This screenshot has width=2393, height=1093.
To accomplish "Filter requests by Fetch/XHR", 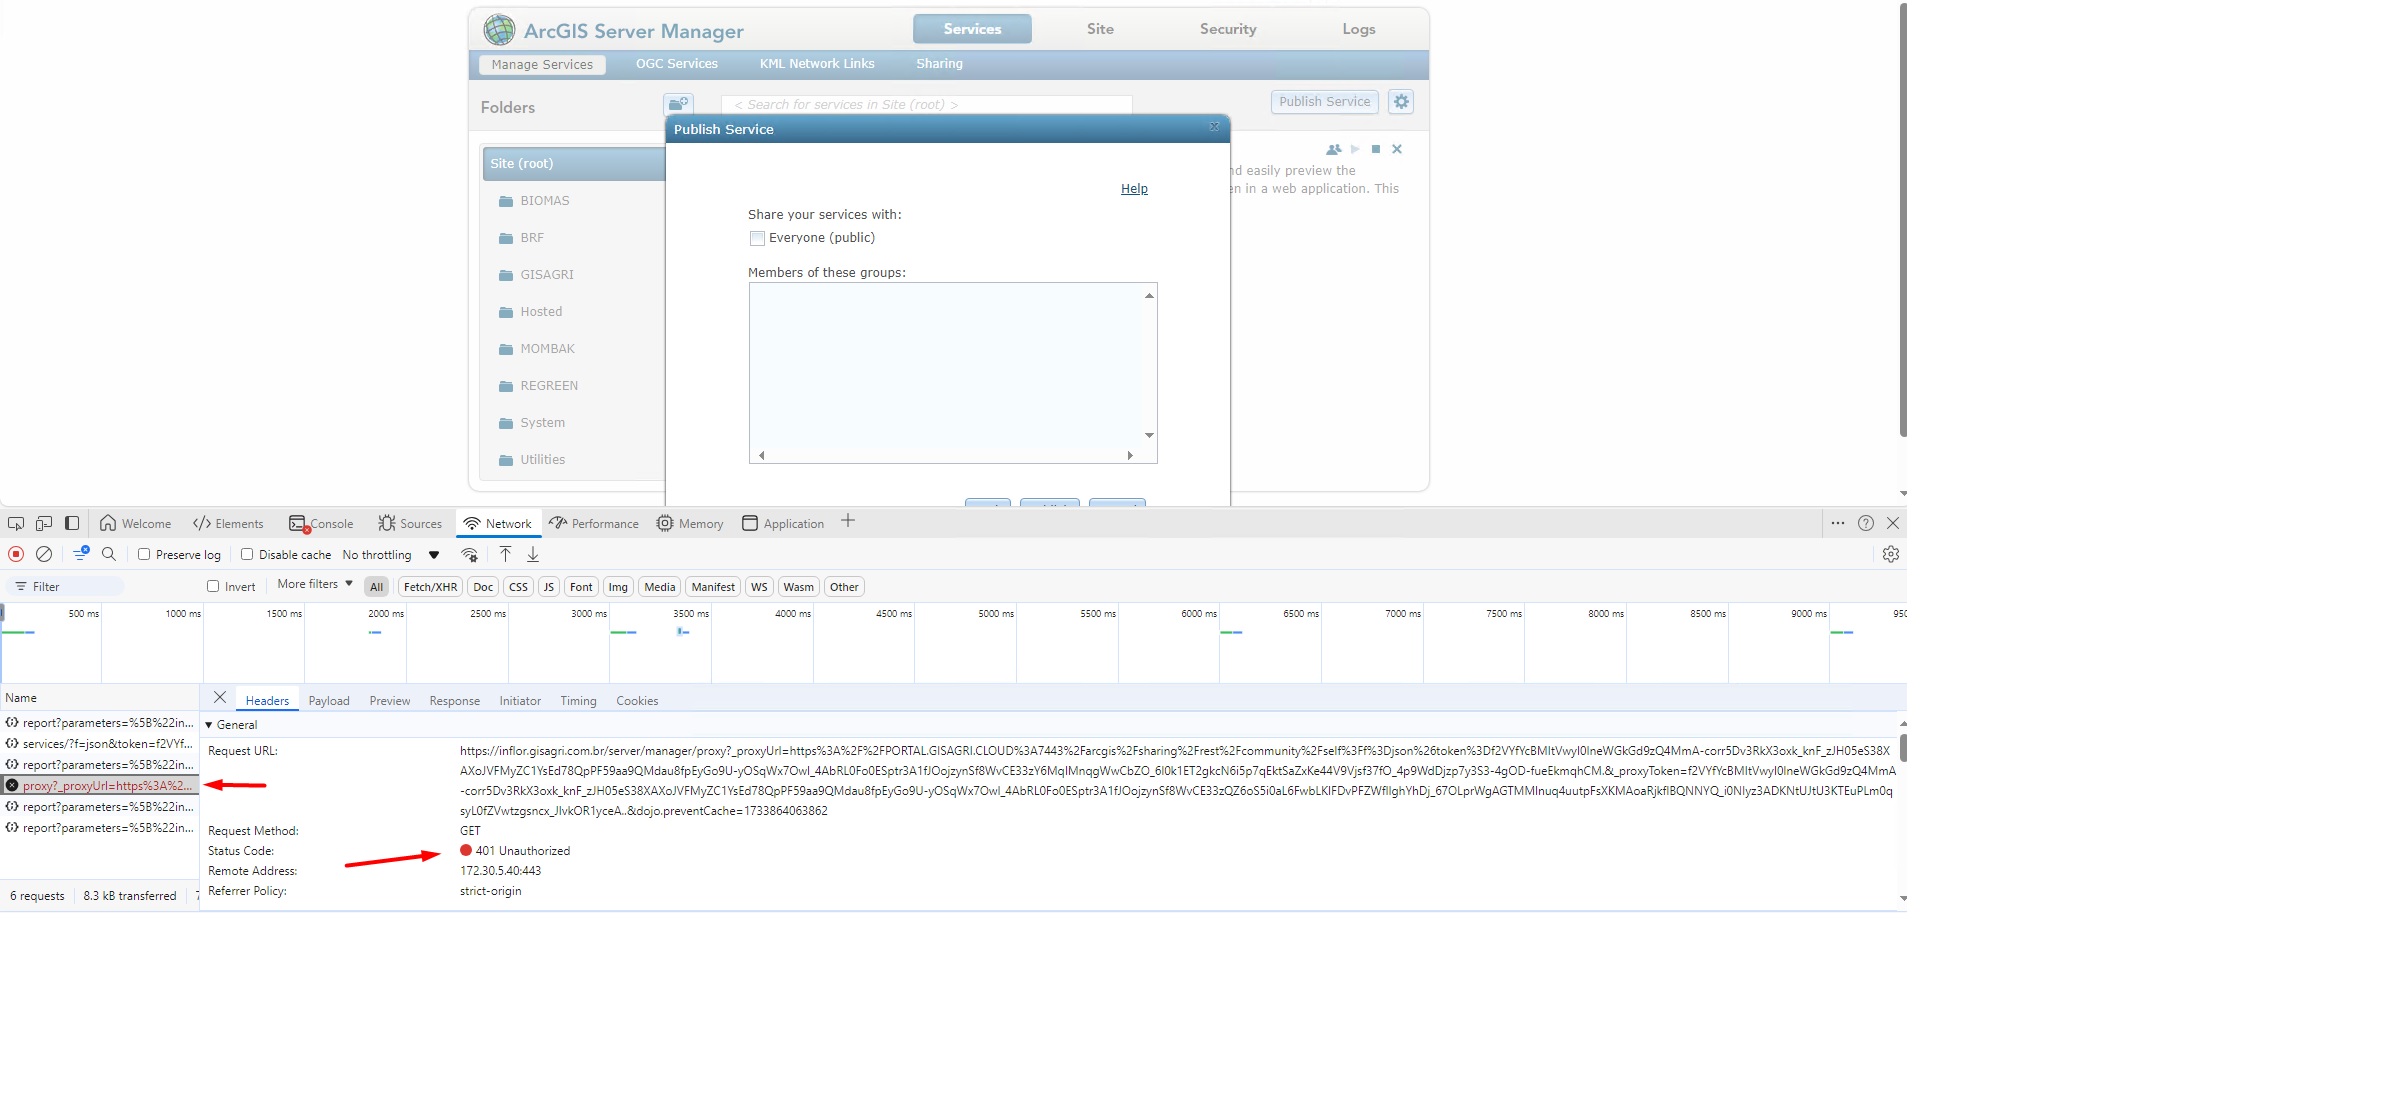I will (x=430, y=587).
